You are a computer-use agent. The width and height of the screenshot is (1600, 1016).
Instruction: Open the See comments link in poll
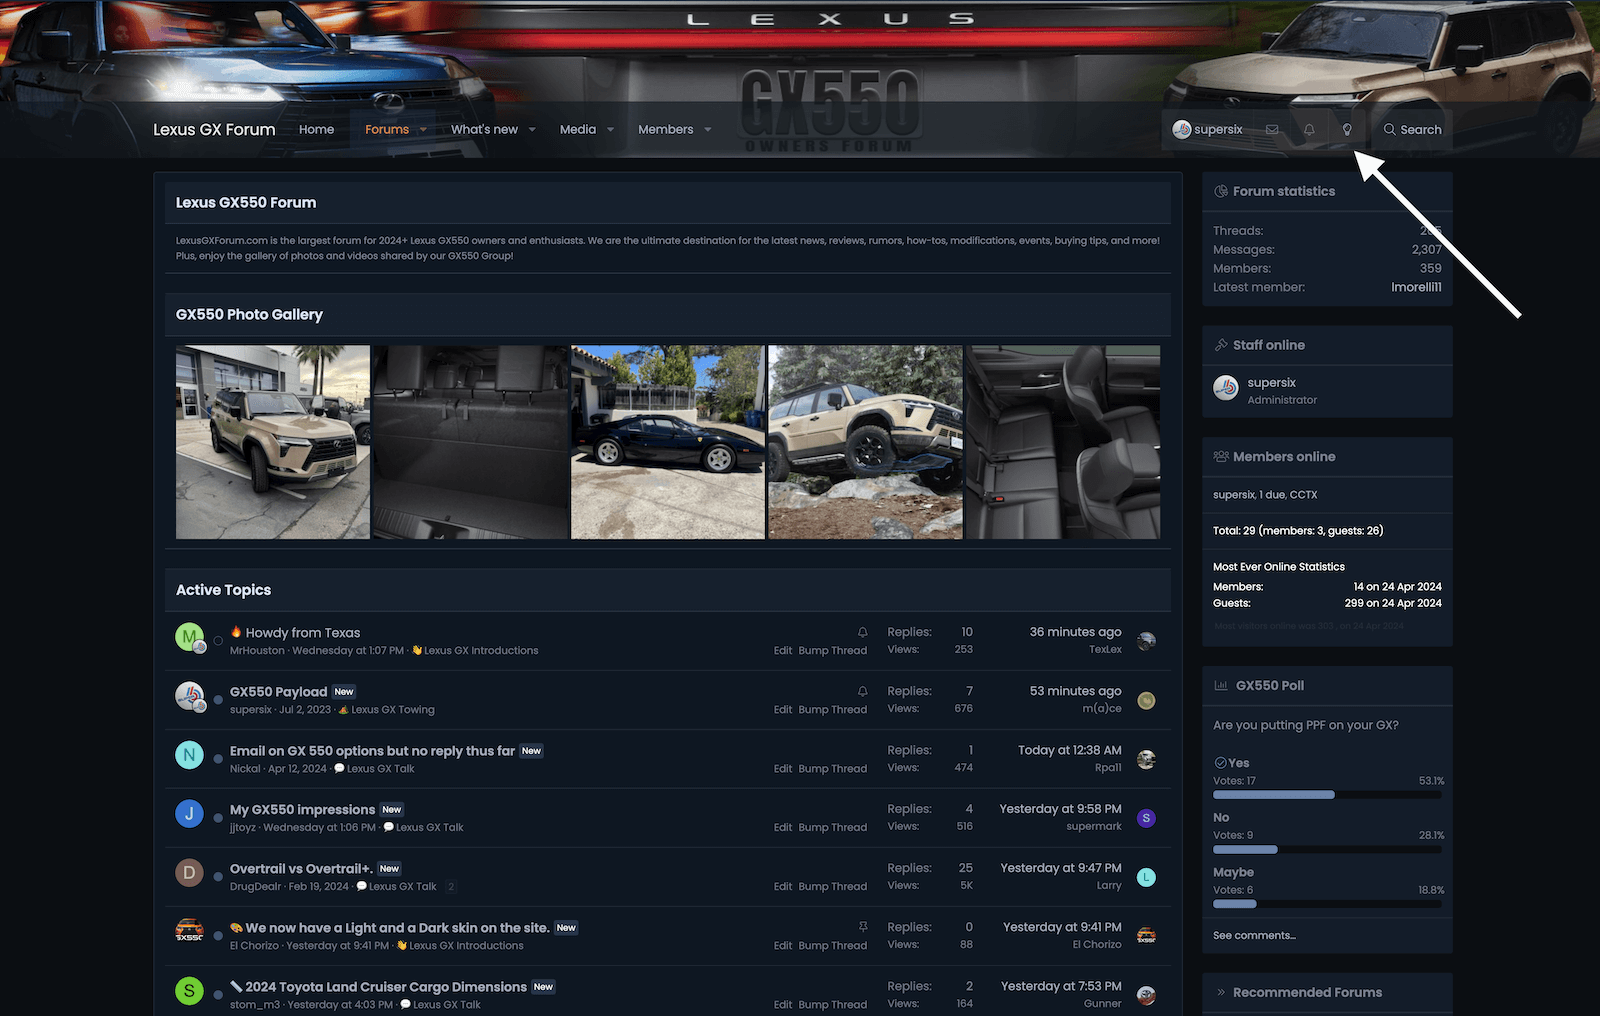pos(1254,936)
